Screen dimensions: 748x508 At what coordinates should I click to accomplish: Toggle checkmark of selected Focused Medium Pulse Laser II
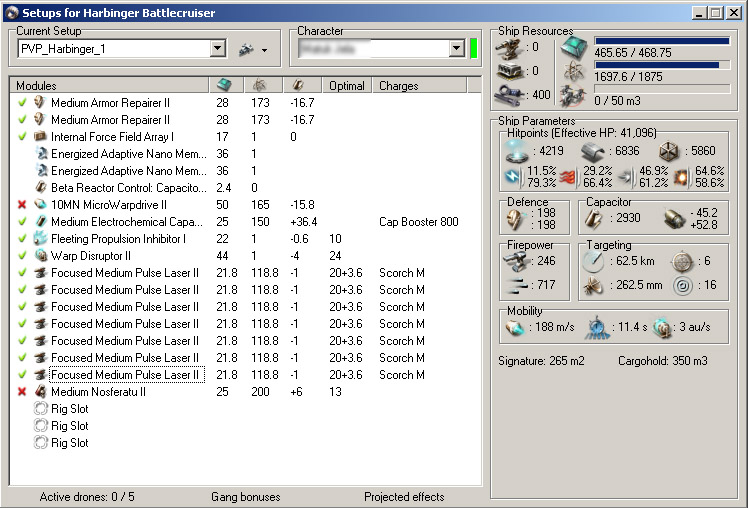(22, 374)
